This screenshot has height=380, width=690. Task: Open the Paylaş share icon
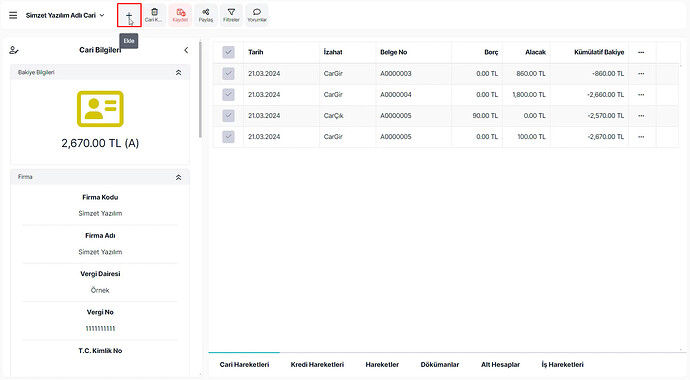coord(206,15)
